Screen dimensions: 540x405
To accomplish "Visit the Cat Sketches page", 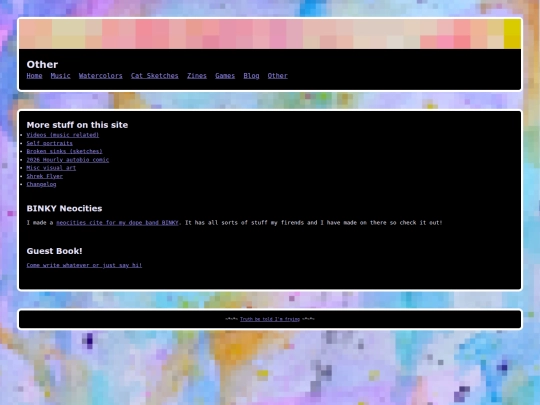I will pyautogui.click(x=155, y=76).
